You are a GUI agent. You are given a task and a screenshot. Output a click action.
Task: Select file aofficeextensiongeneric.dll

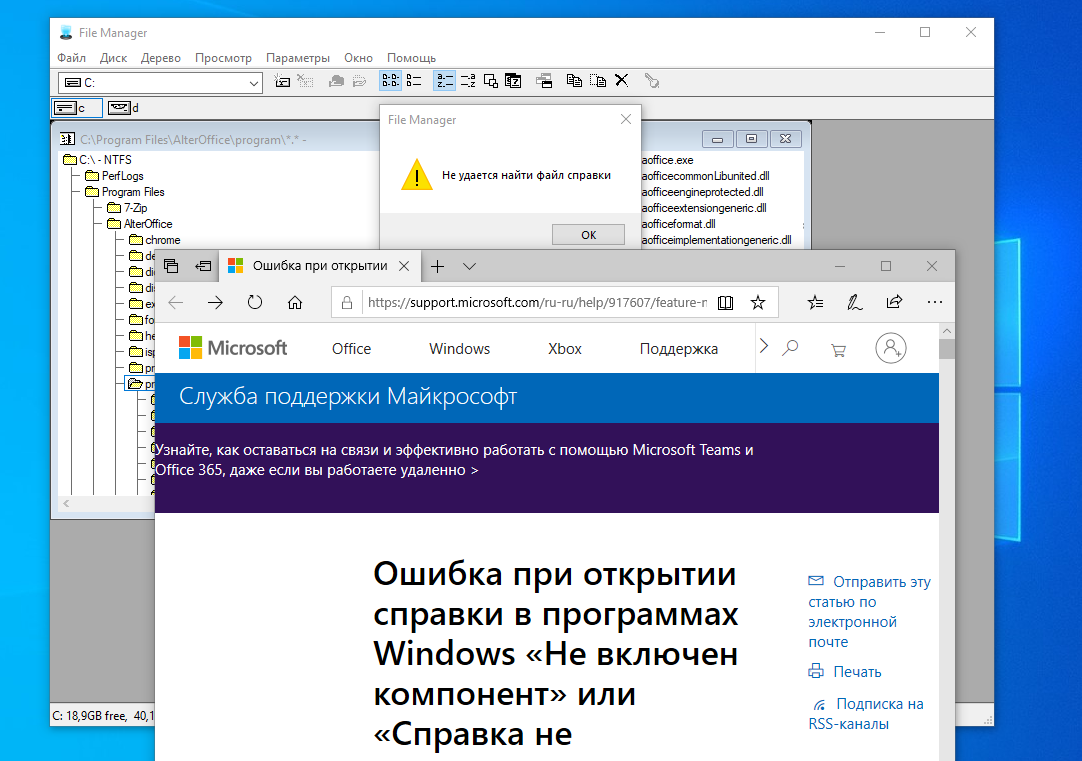pos(704,208)
